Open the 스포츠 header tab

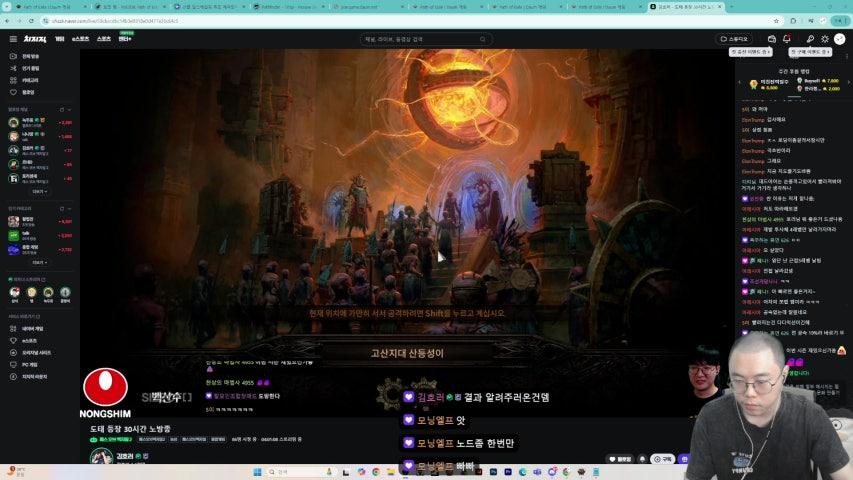pos(104,39)
